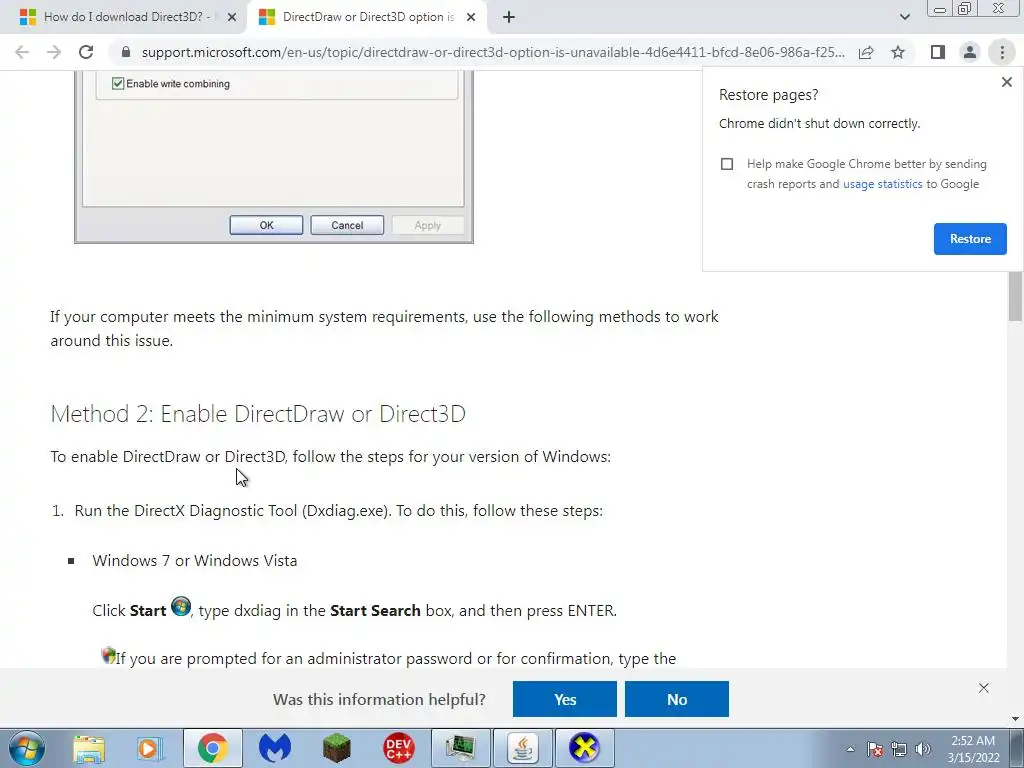Launch Minecraft from taskbar
This screenshot has width=1024, height=768.
pyautogui.click(x=337, y=748)
